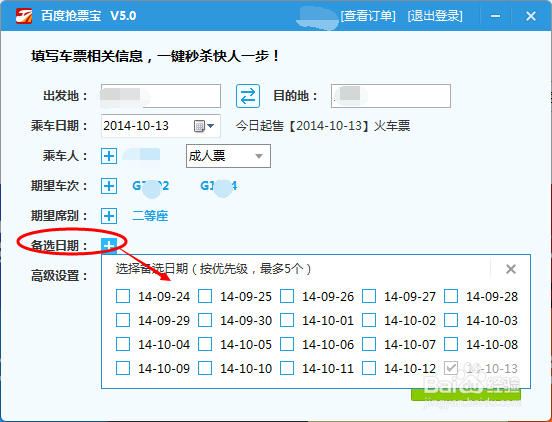The height and width of the screenshot is (422, 552).
Task: Check the 14-10-09 date checkbox
Action: 123,369
